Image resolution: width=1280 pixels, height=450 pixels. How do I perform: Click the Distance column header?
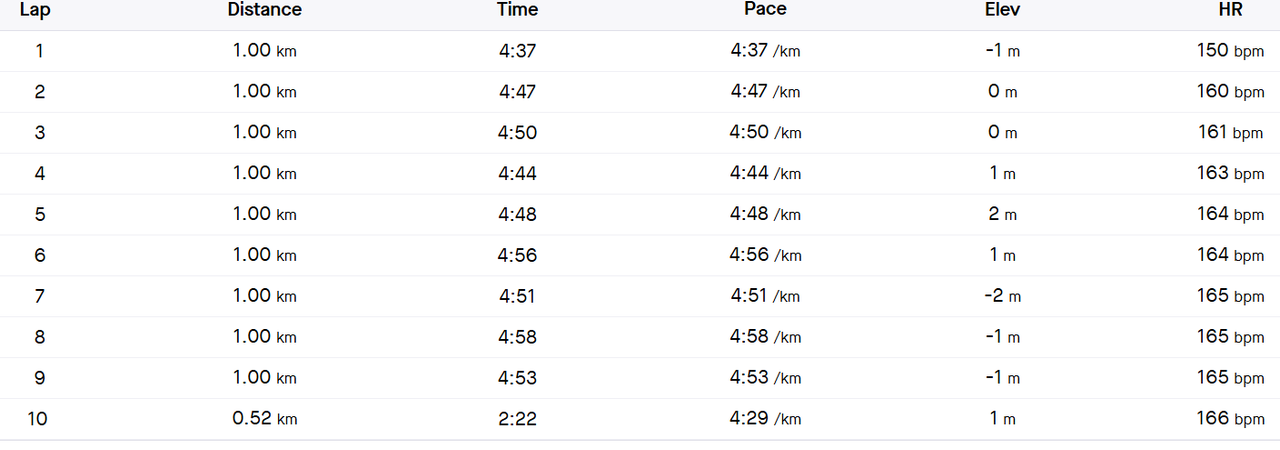[x=264, y=9]
